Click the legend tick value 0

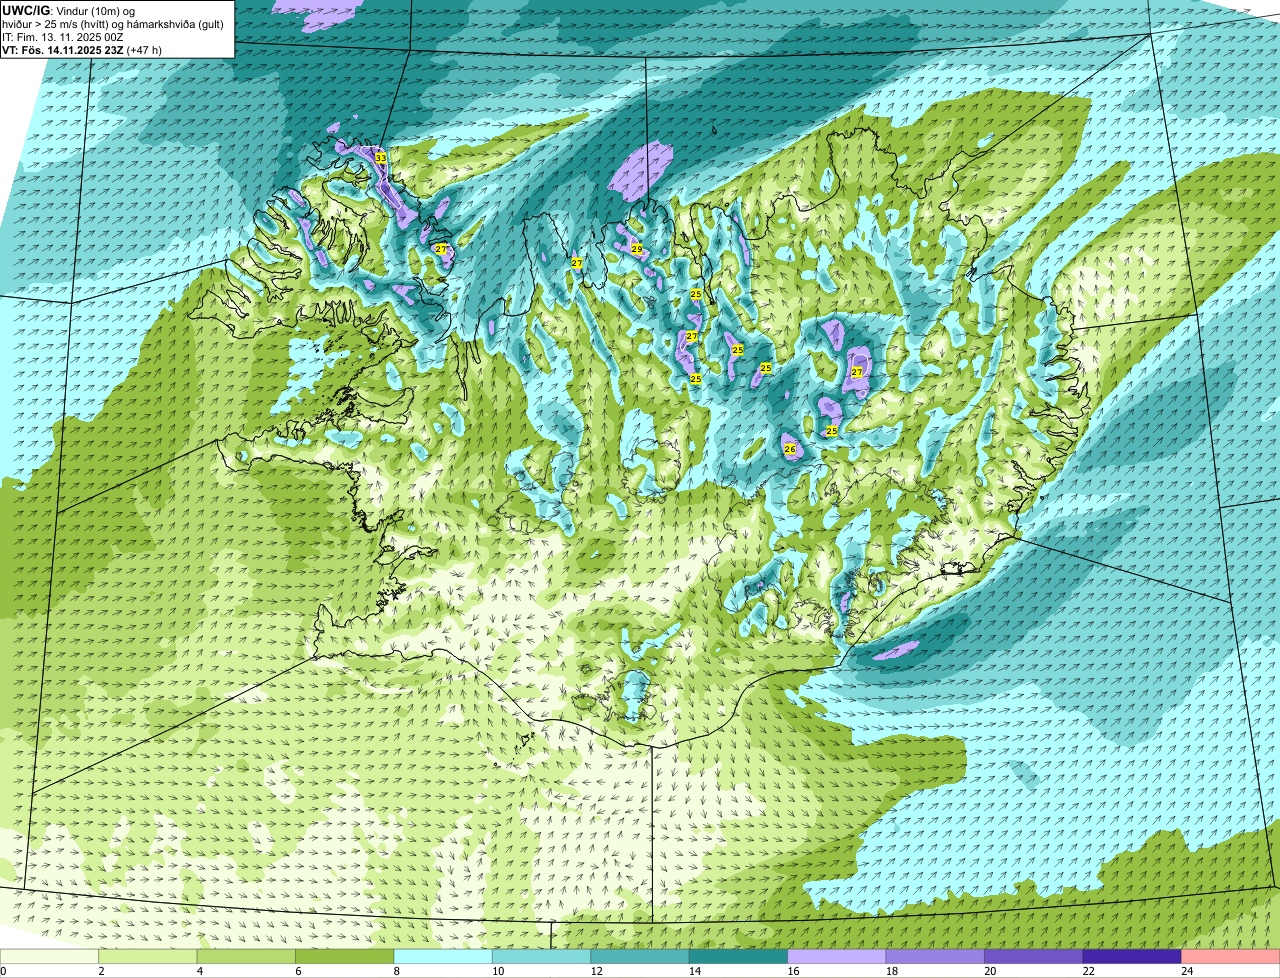pos(3,971)
